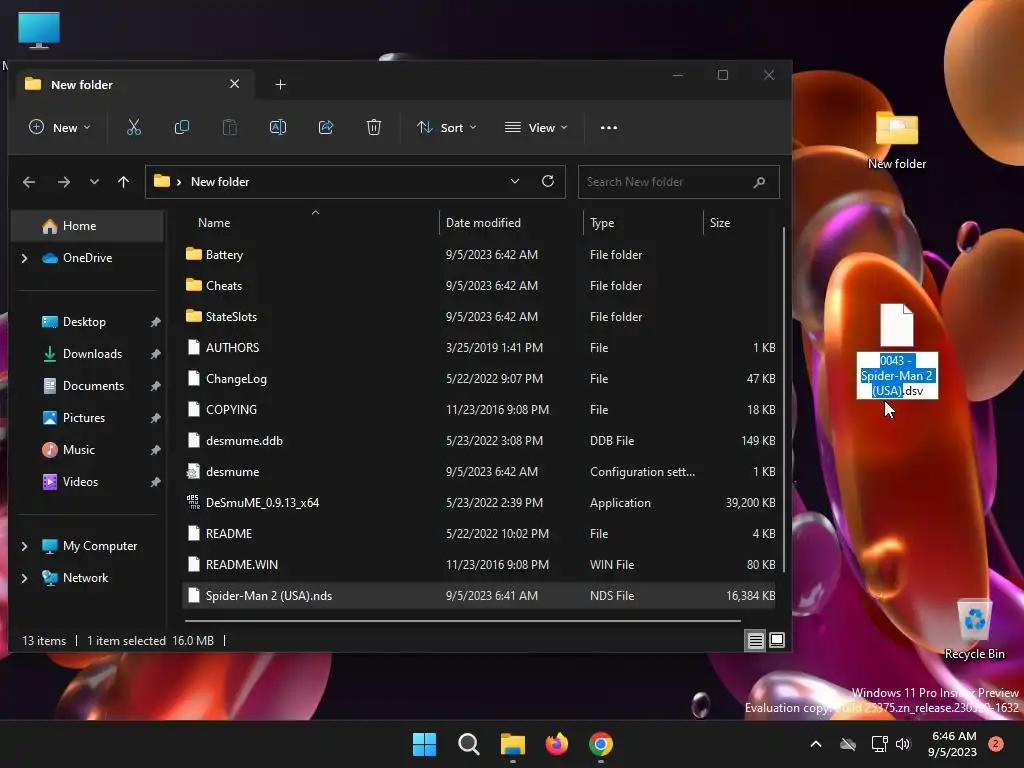The width and height of the screenshot is (1024, 768).
Task: Open the Sort dropdown
Action: (x=447, y=127)
